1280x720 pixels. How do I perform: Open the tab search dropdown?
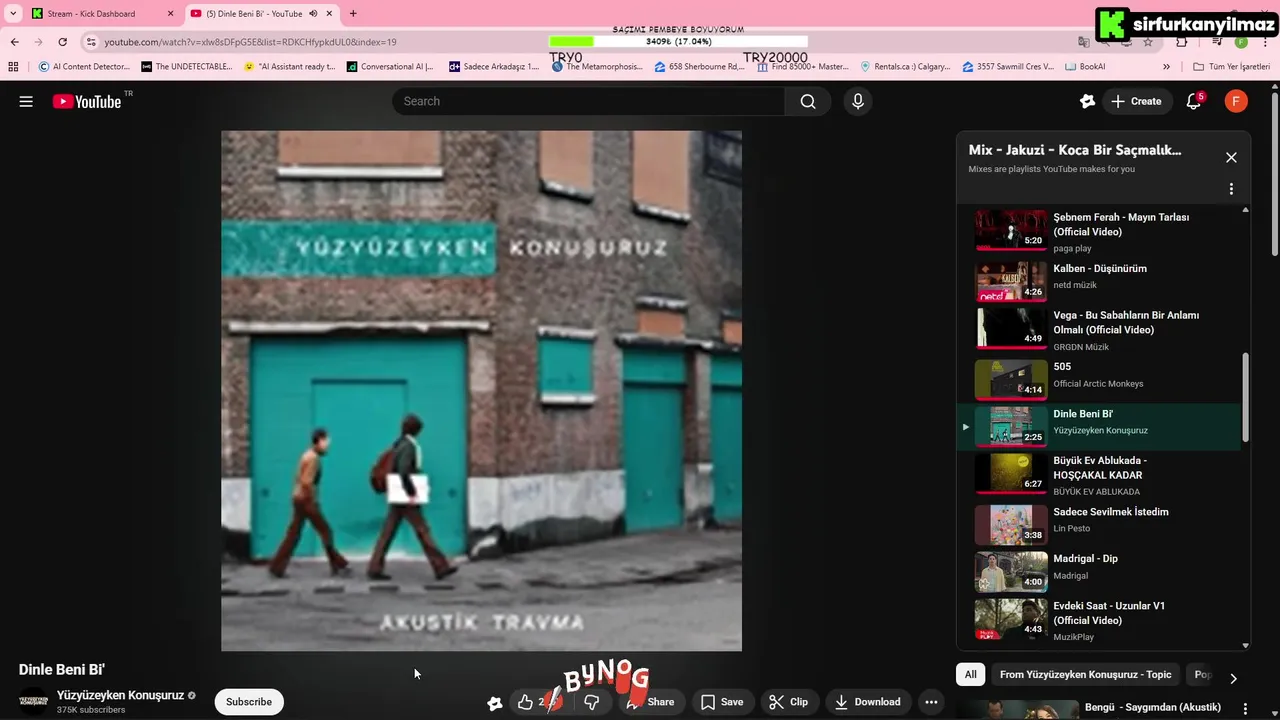click(13, 14)
